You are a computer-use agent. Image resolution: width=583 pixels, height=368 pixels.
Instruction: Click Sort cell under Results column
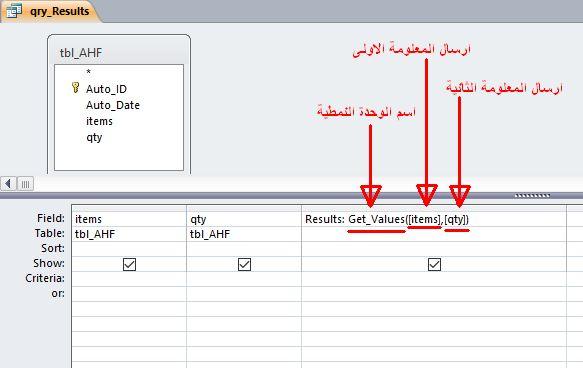coord(434,249)
